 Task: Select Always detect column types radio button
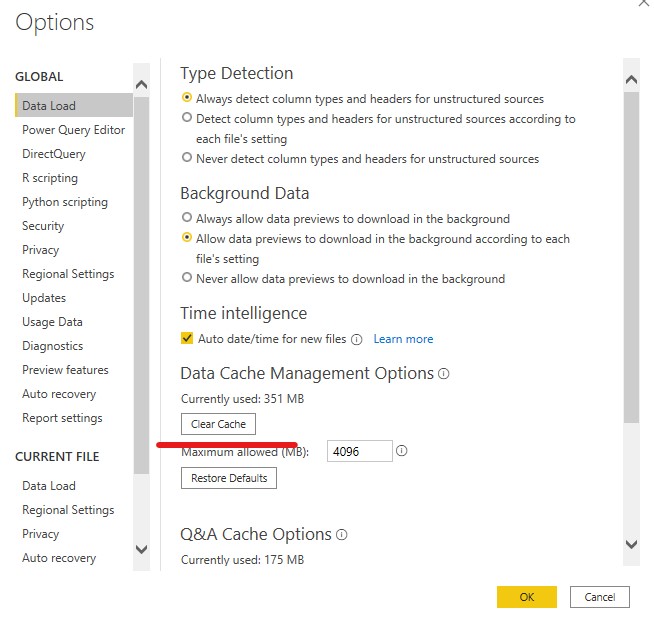(187, 98)
